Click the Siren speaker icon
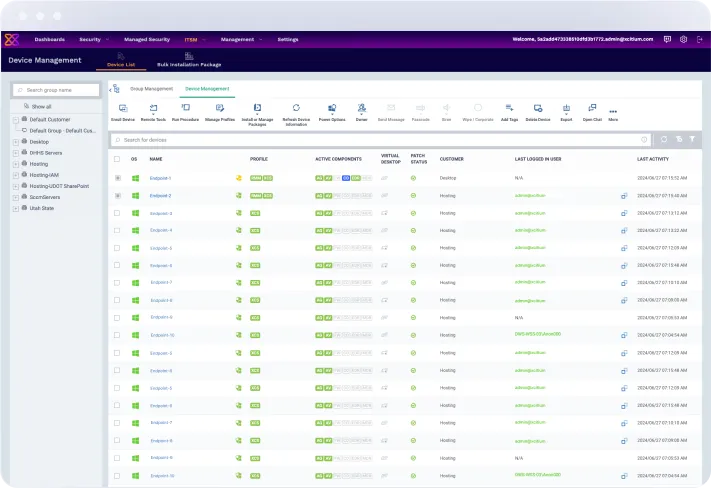This screenshot has height=488, width=711. click(446, 108)
